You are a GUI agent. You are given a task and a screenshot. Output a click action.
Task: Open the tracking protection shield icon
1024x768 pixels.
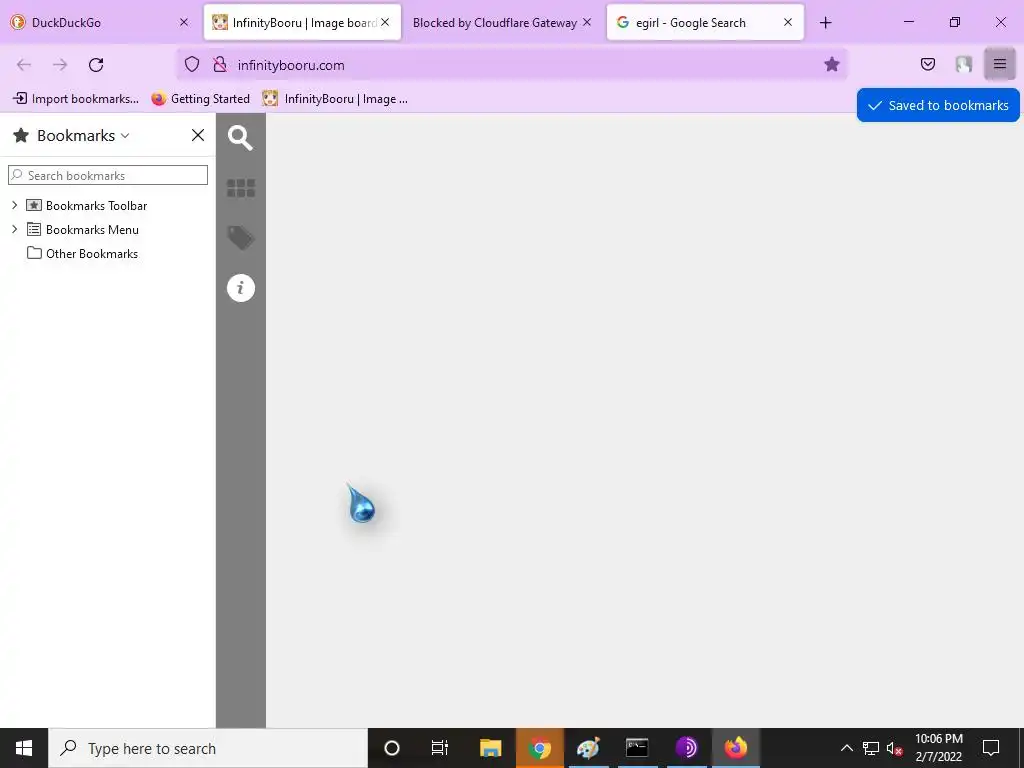click(191, 64)
